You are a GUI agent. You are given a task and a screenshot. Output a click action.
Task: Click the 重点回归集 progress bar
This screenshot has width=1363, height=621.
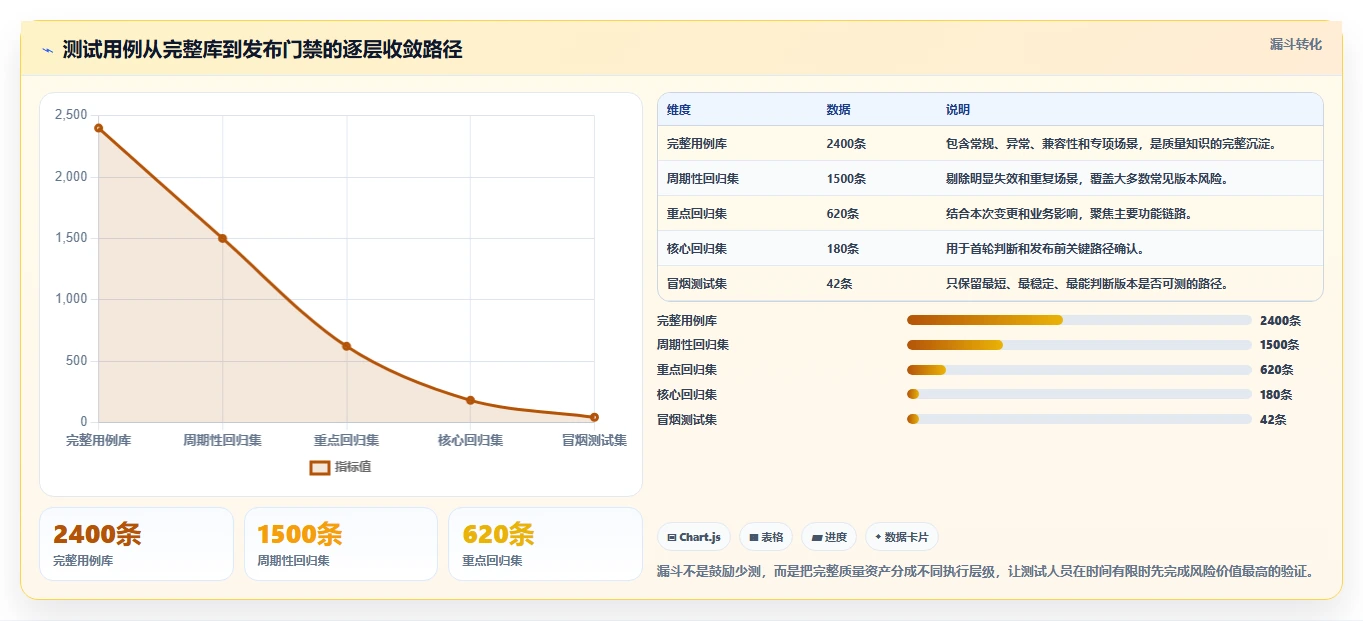point(1079,370)
